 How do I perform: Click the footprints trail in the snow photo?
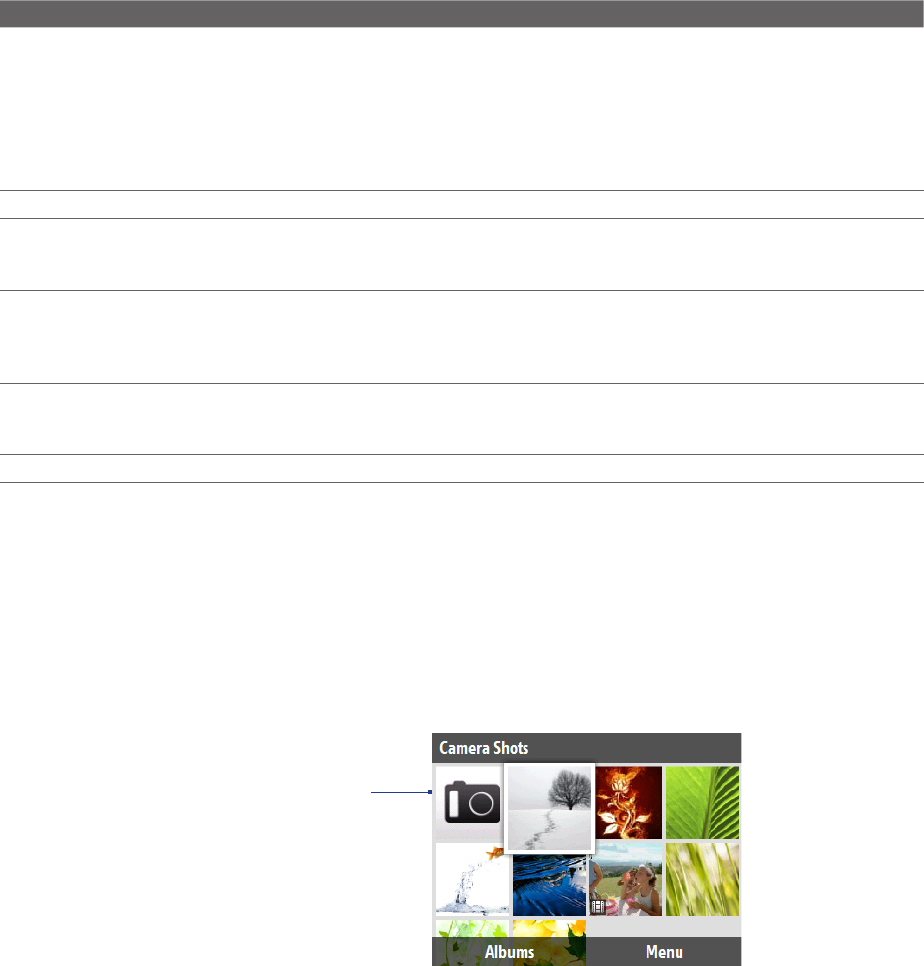[x=538, y=830]
